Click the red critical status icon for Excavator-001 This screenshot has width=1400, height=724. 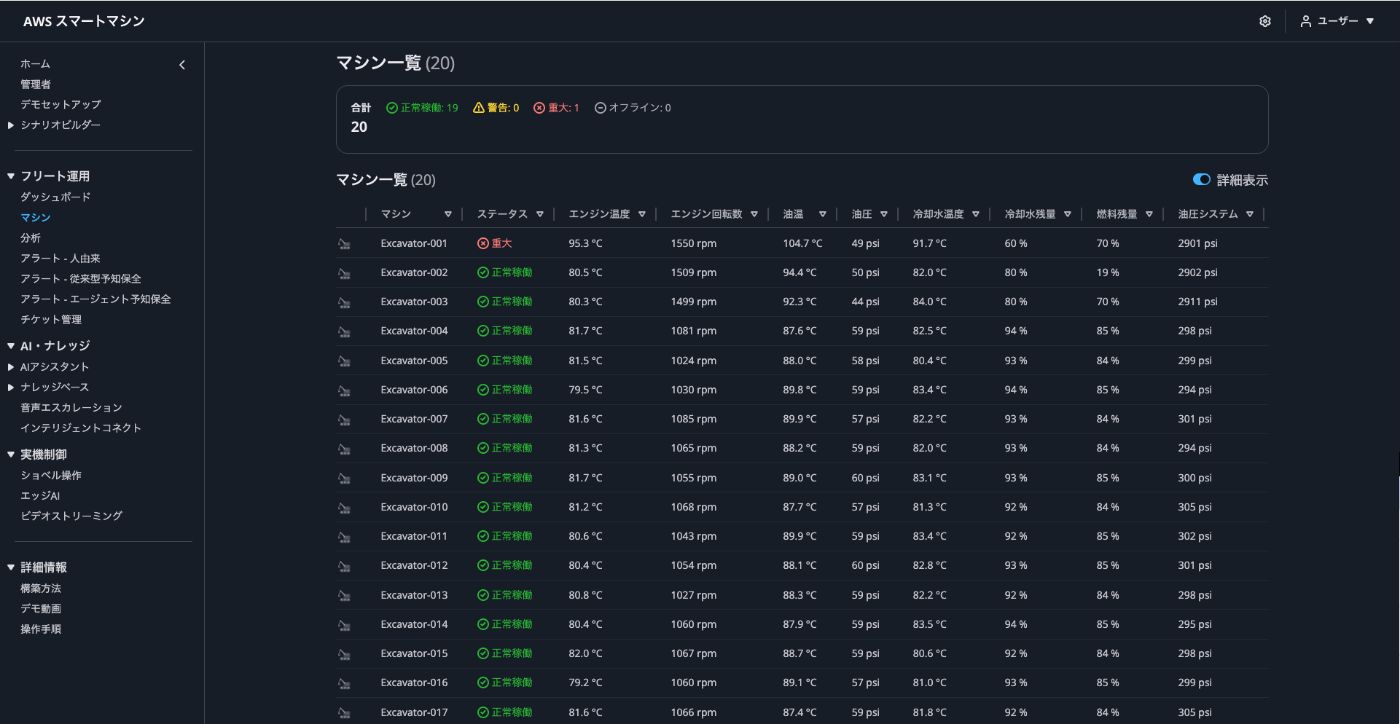[x=483, y=243]
